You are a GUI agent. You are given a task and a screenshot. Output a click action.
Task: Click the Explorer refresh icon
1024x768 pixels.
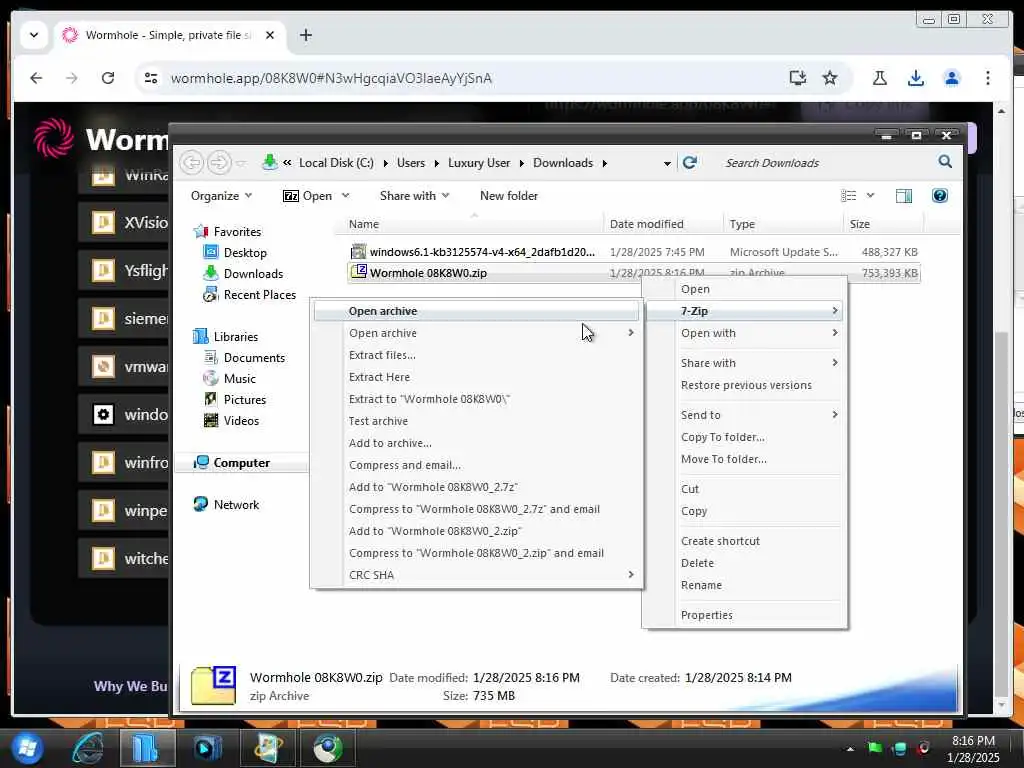pos(690,163)
